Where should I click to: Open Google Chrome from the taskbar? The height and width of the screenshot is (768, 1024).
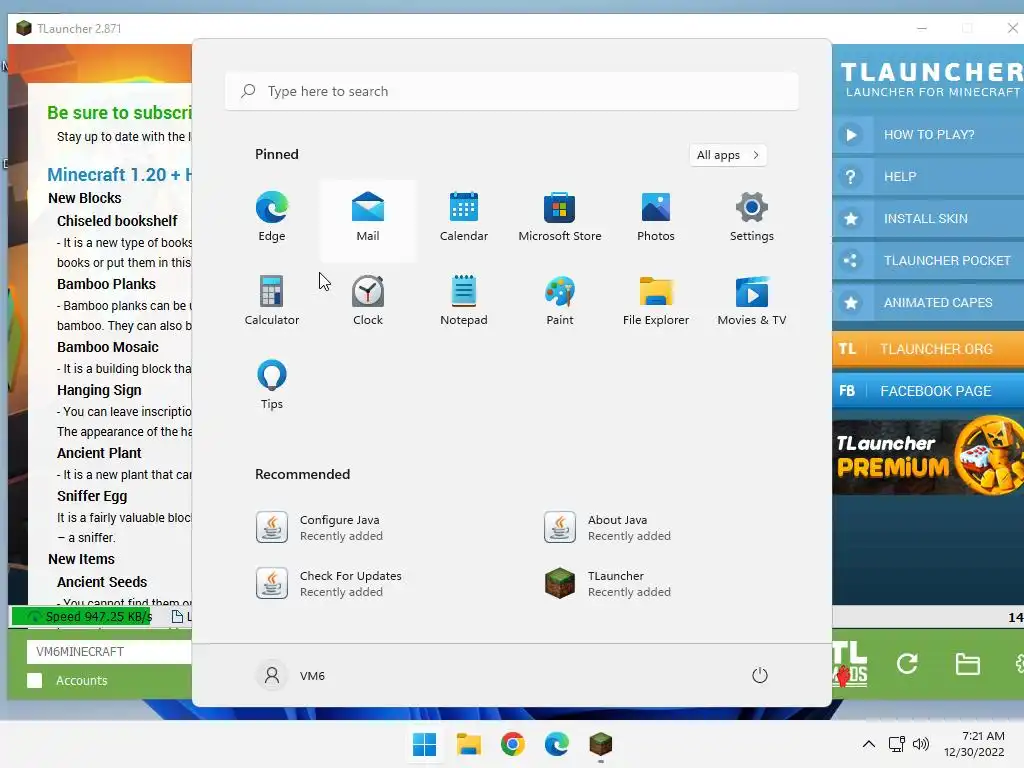pyautogui.click(x=513, y=744)
